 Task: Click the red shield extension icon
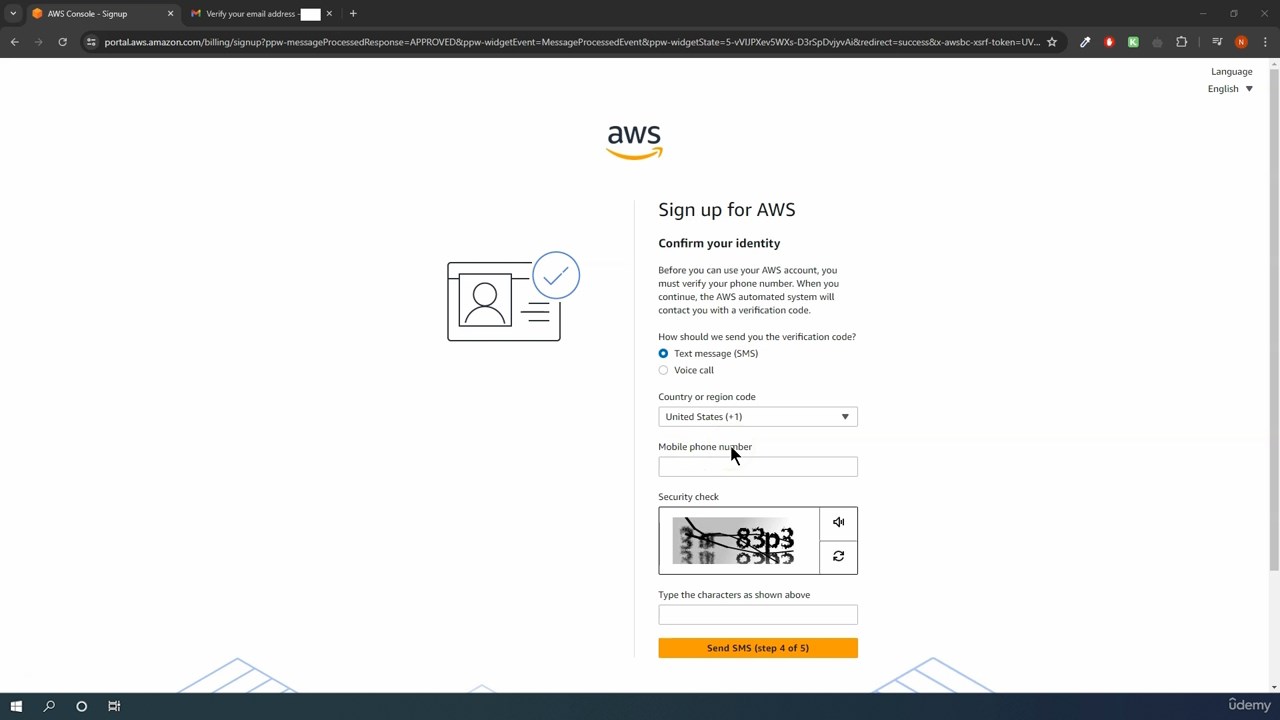pos(1109,42)
